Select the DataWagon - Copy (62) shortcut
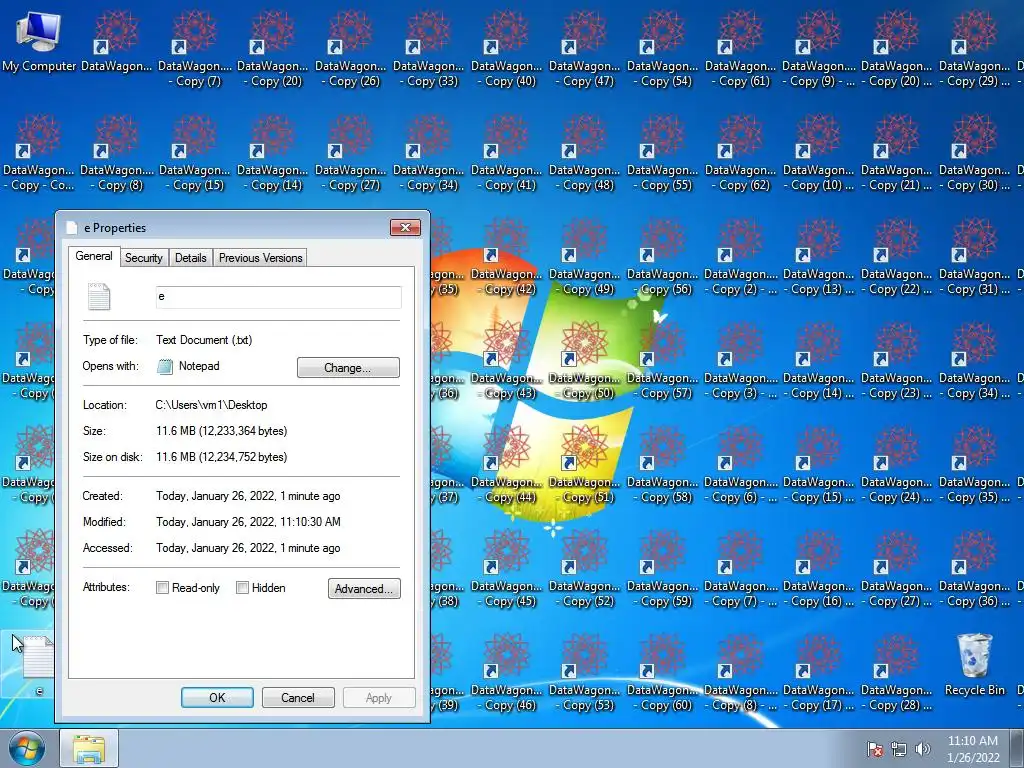 (x=741, y=153)
